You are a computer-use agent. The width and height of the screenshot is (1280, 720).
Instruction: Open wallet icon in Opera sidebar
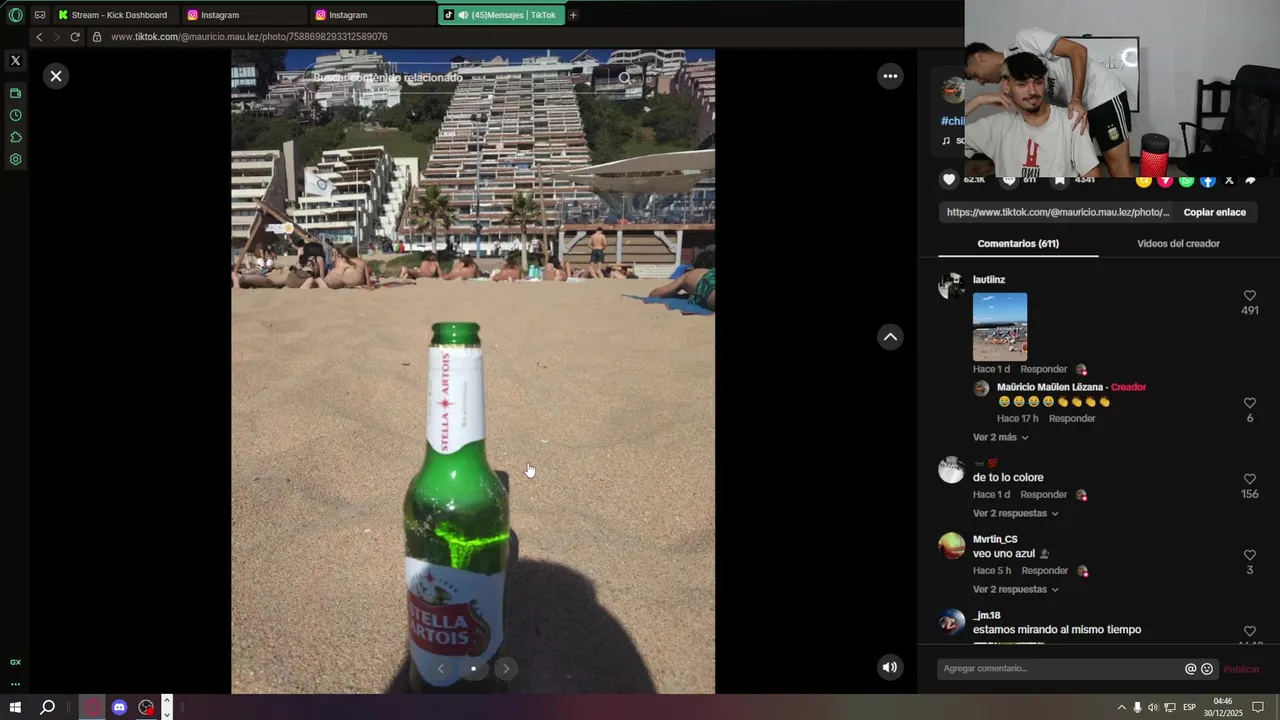coord(15,93)
